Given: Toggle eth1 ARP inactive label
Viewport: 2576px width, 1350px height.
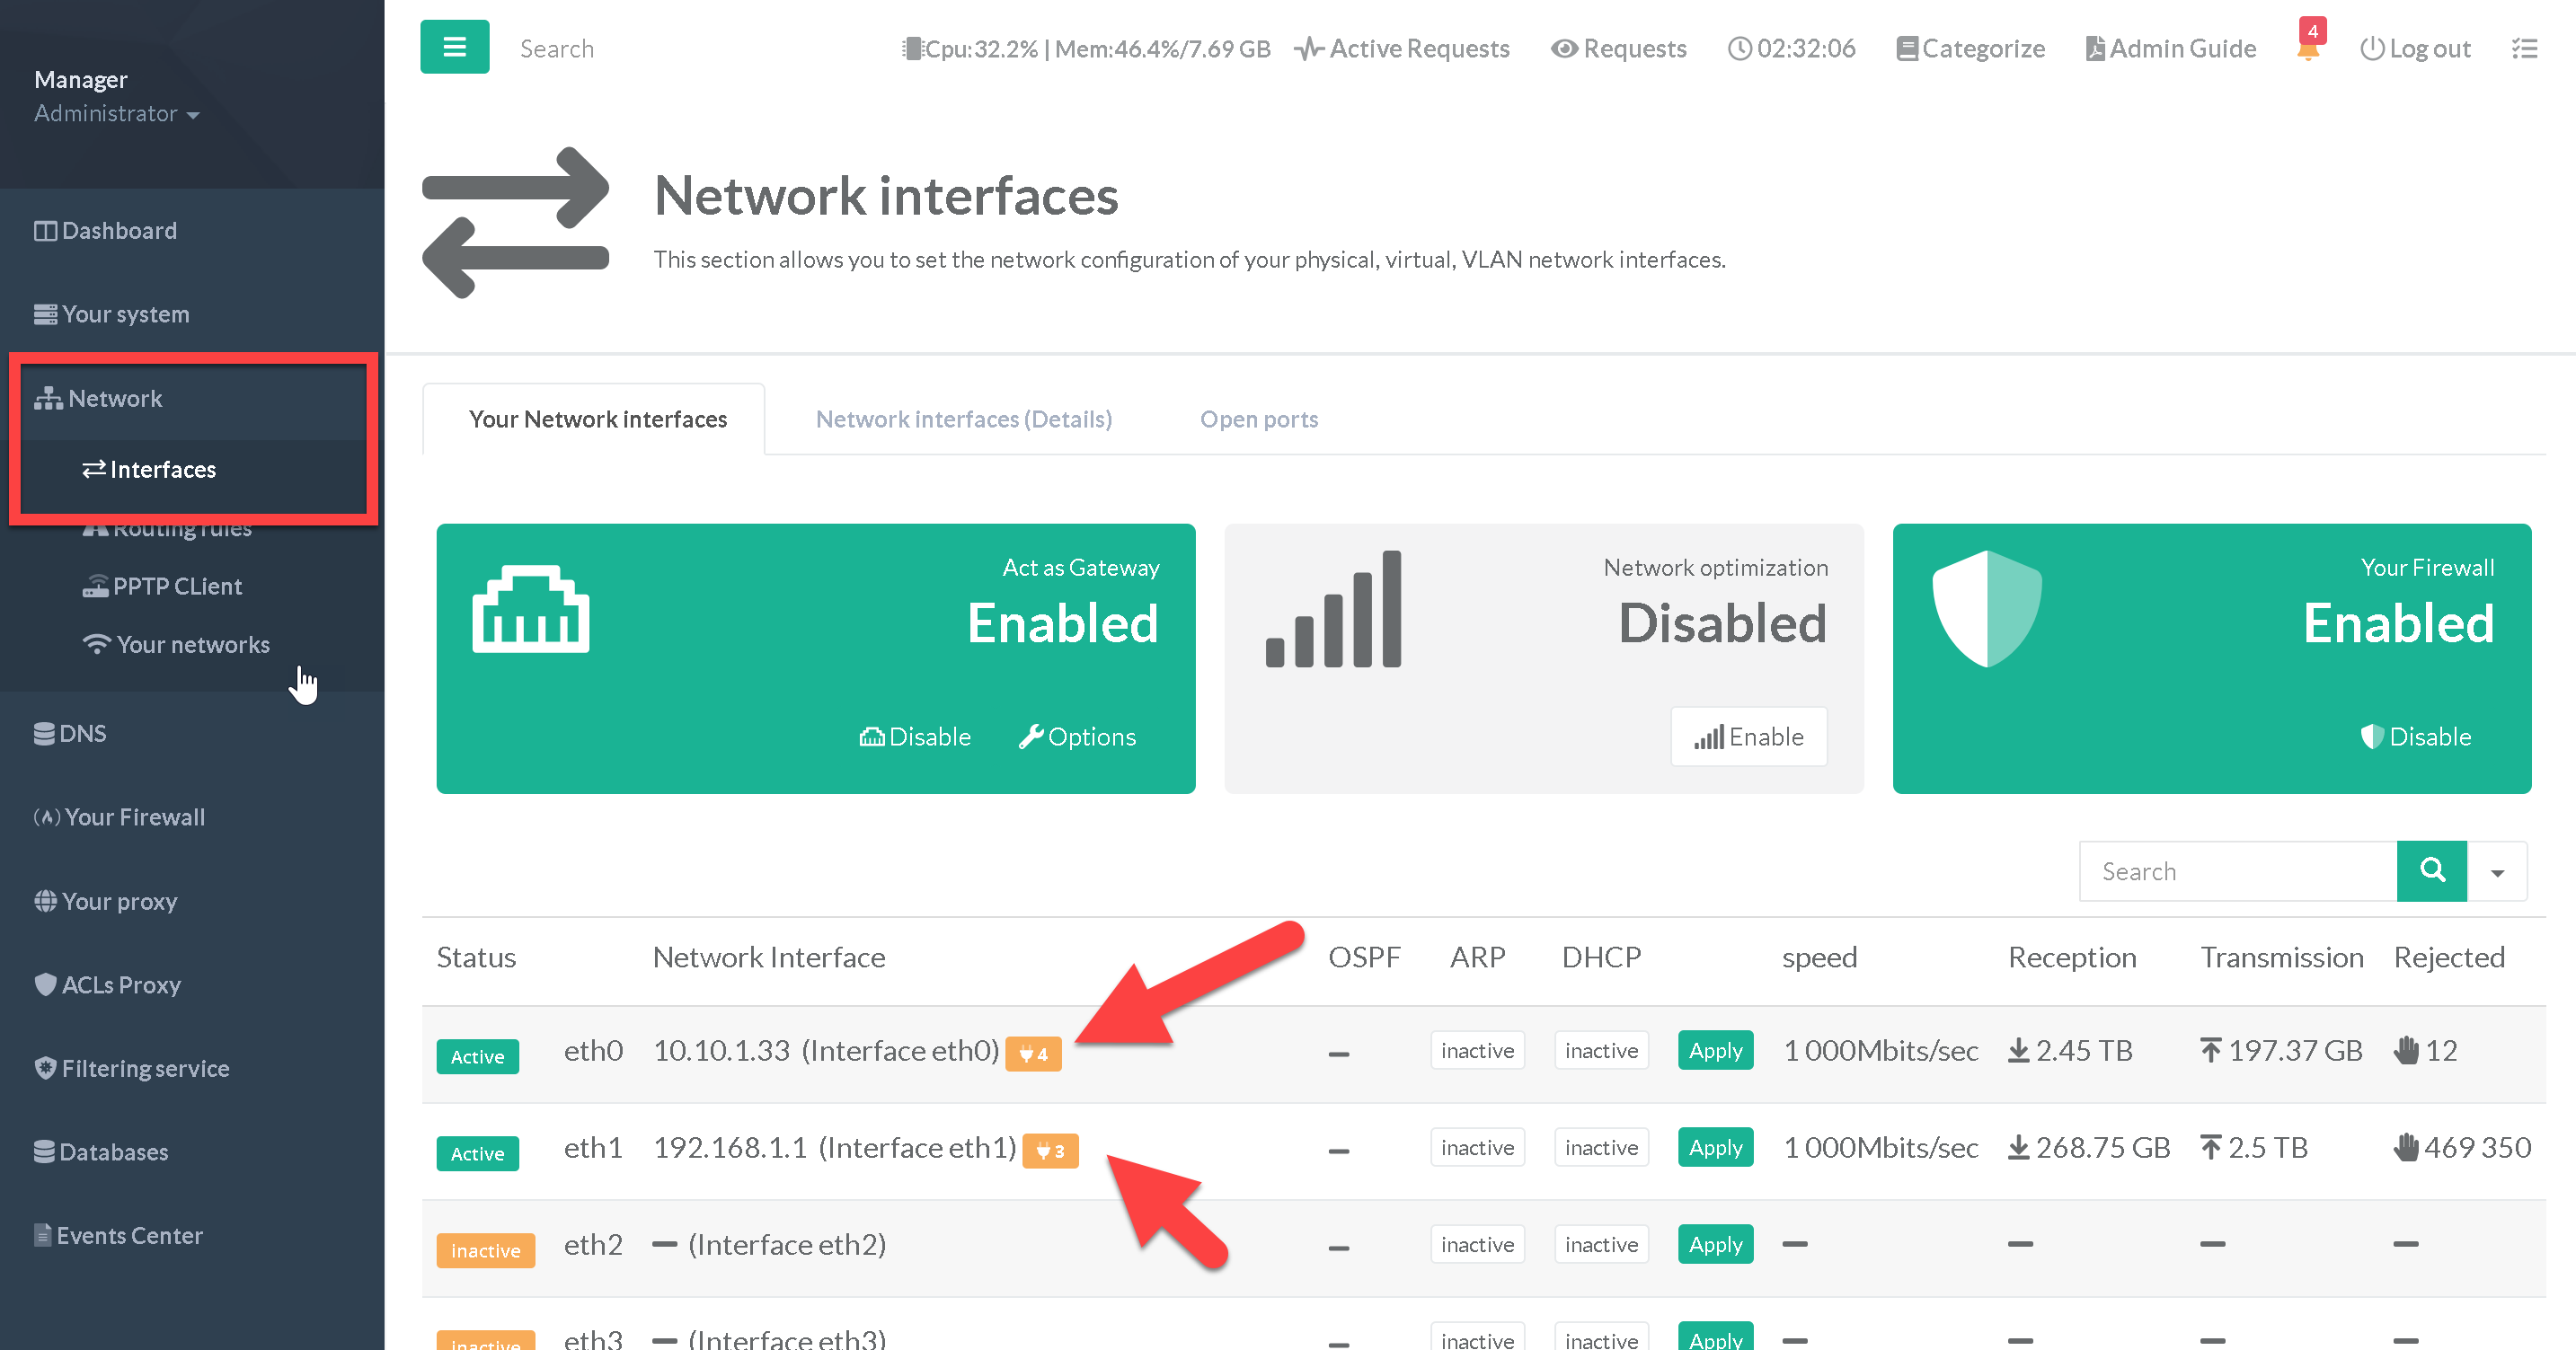Looking at the screenshot, I should pyautogui.click(x=1477, y=1147).
